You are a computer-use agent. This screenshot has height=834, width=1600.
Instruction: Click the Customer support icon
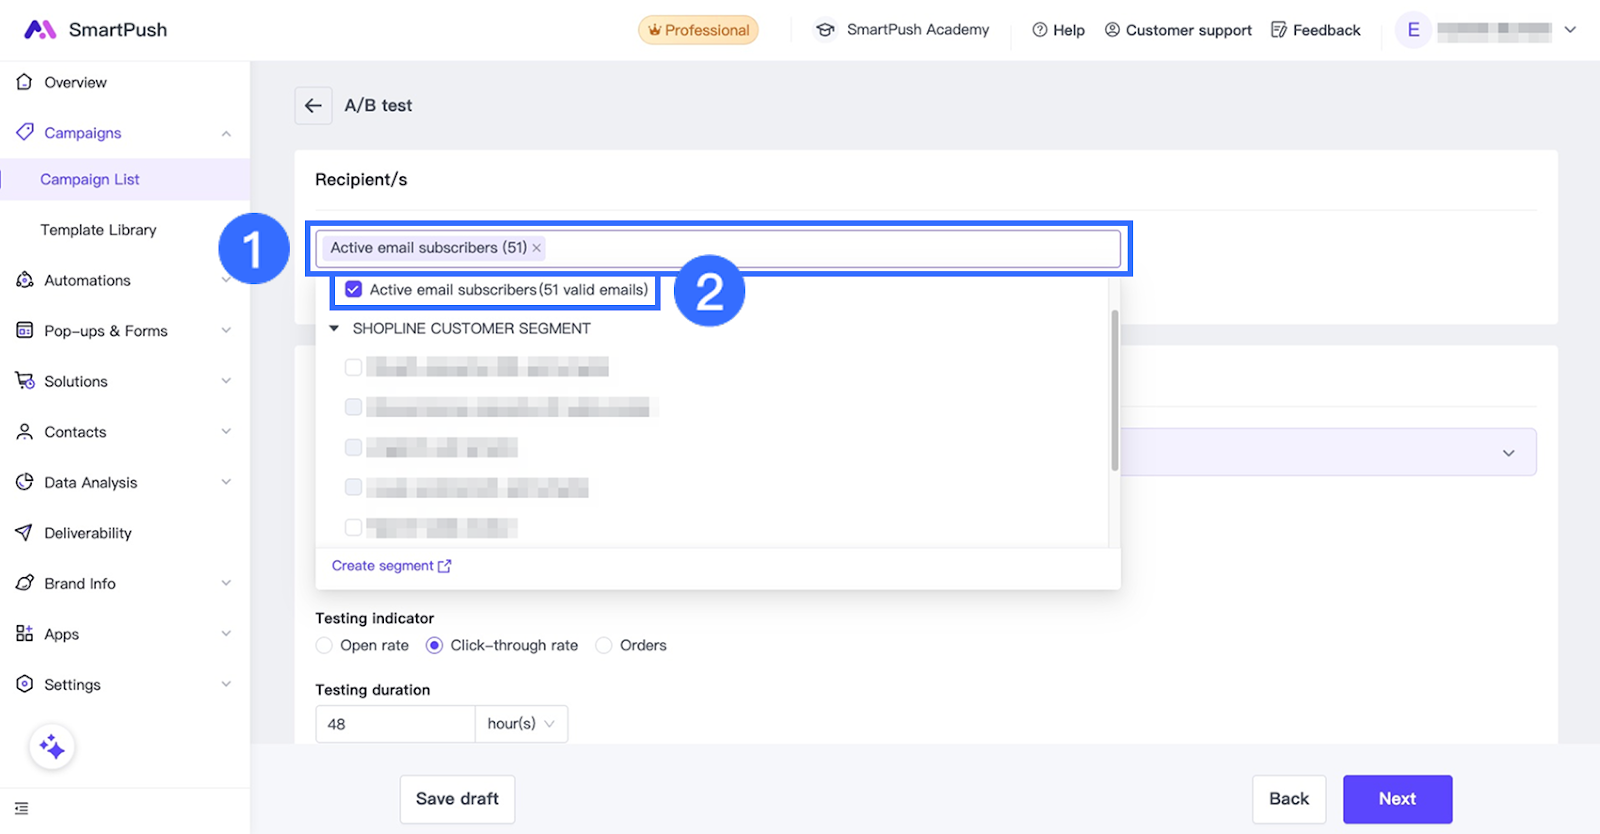[x=1112, y=30]
